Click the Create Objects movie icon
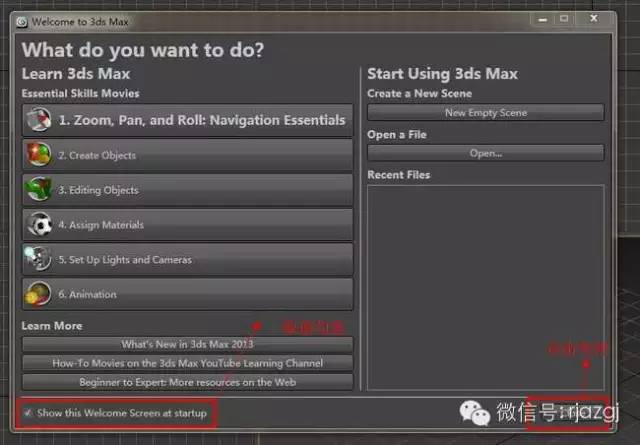The height and width of the screenshot is (445, 640). [39, 155]
